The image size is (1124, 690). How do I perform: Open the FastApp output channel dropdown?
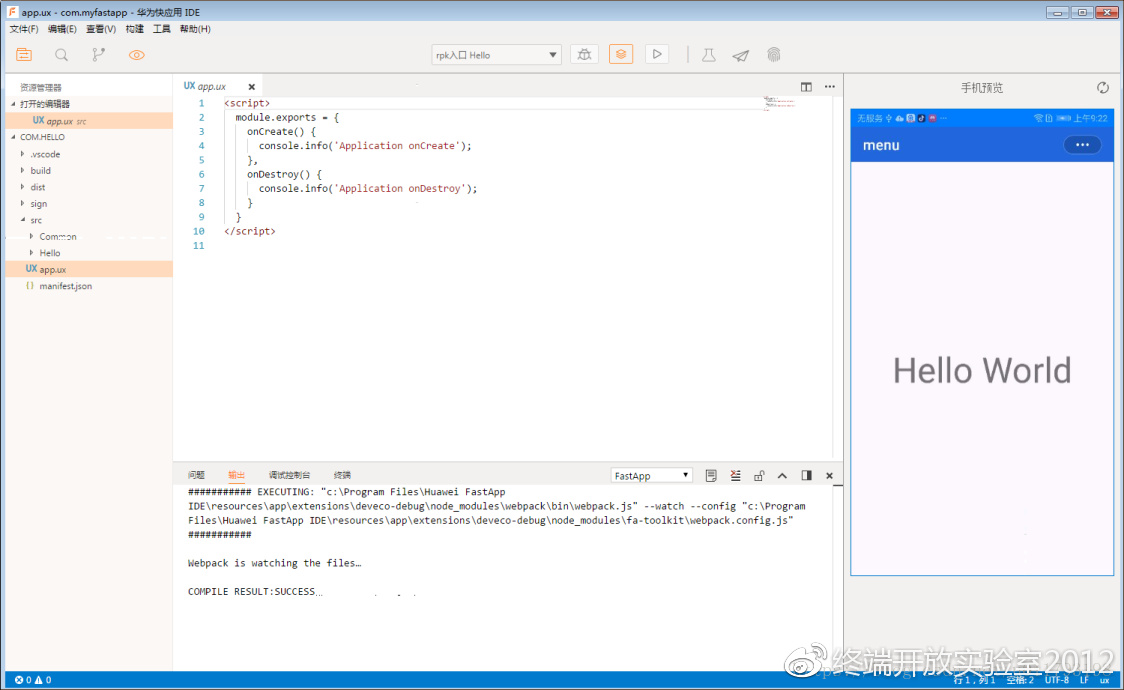pyautogui.click(x=651, y=476)
